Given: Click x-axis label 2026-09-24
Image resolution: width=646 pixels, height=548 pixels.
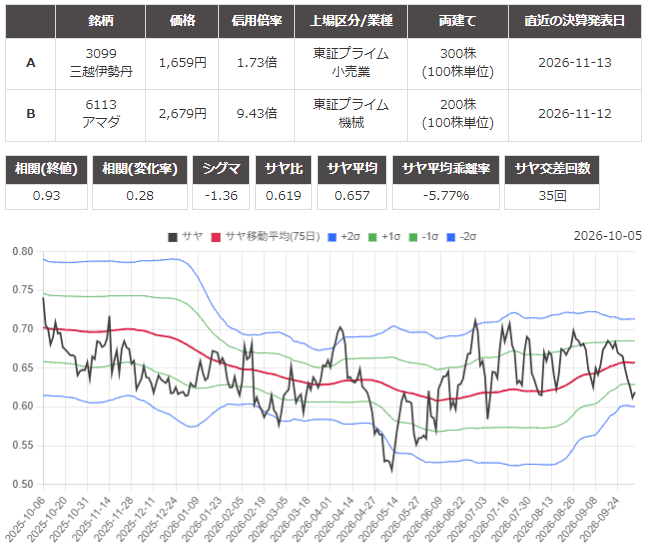Looking at the screenshot, I should click(599, 519).
